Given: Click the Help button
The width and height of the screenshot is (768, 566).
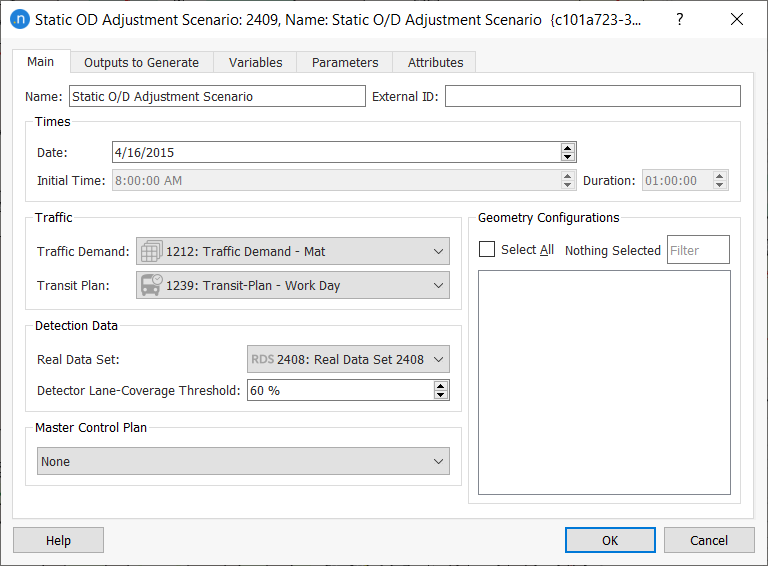Looking at the screenshot, I should (58, 540).
